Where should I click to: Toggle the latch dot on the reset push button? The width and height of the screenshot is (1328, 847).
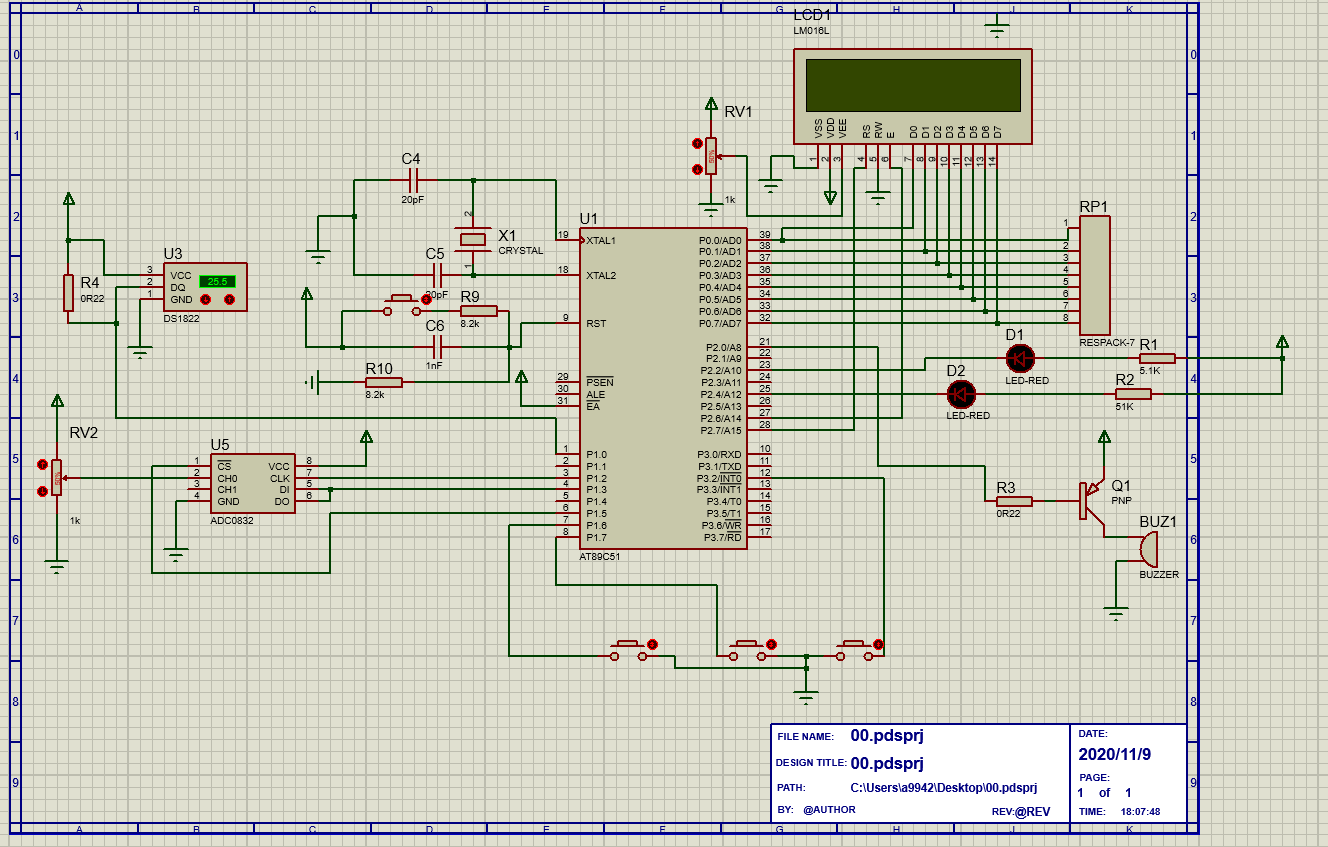pyautogui.click(x=427, y=298)
